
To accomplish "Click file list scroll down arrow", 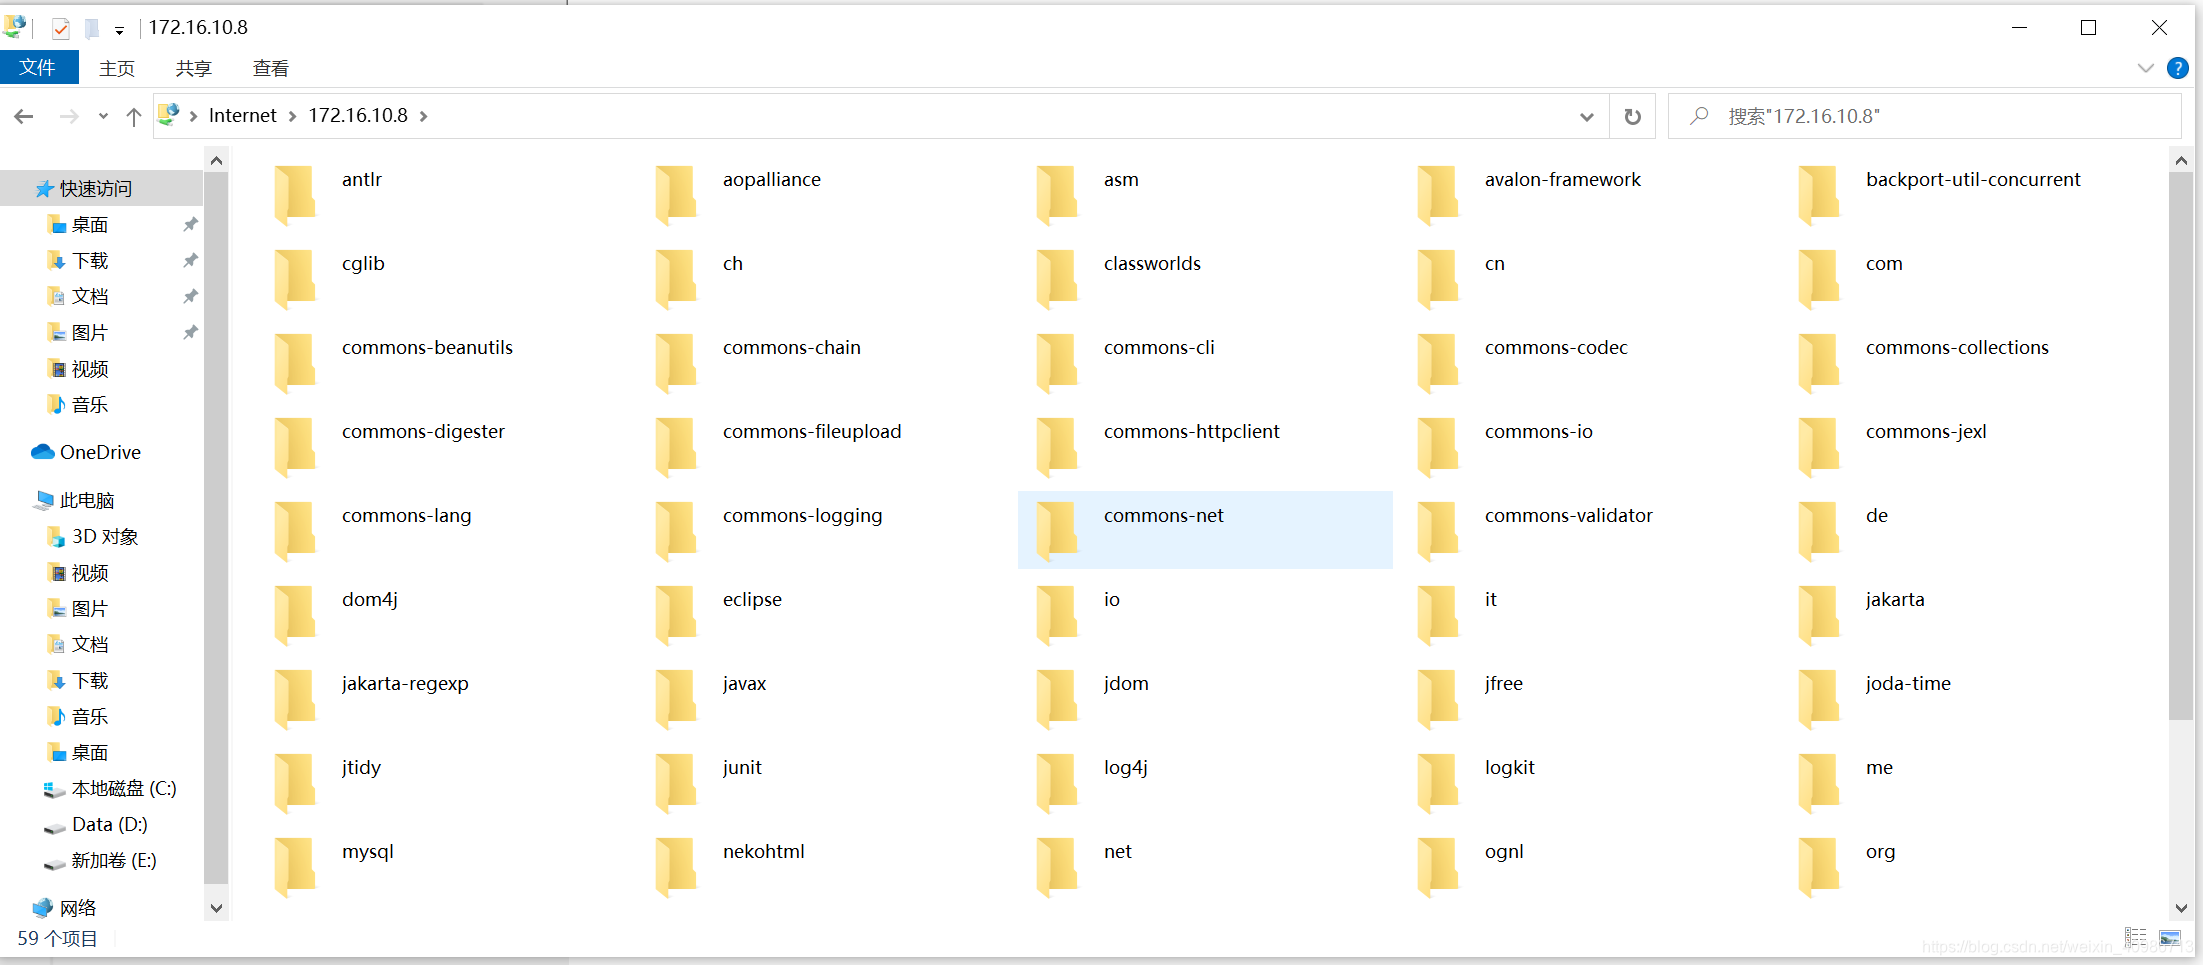I will point(2181,908).
